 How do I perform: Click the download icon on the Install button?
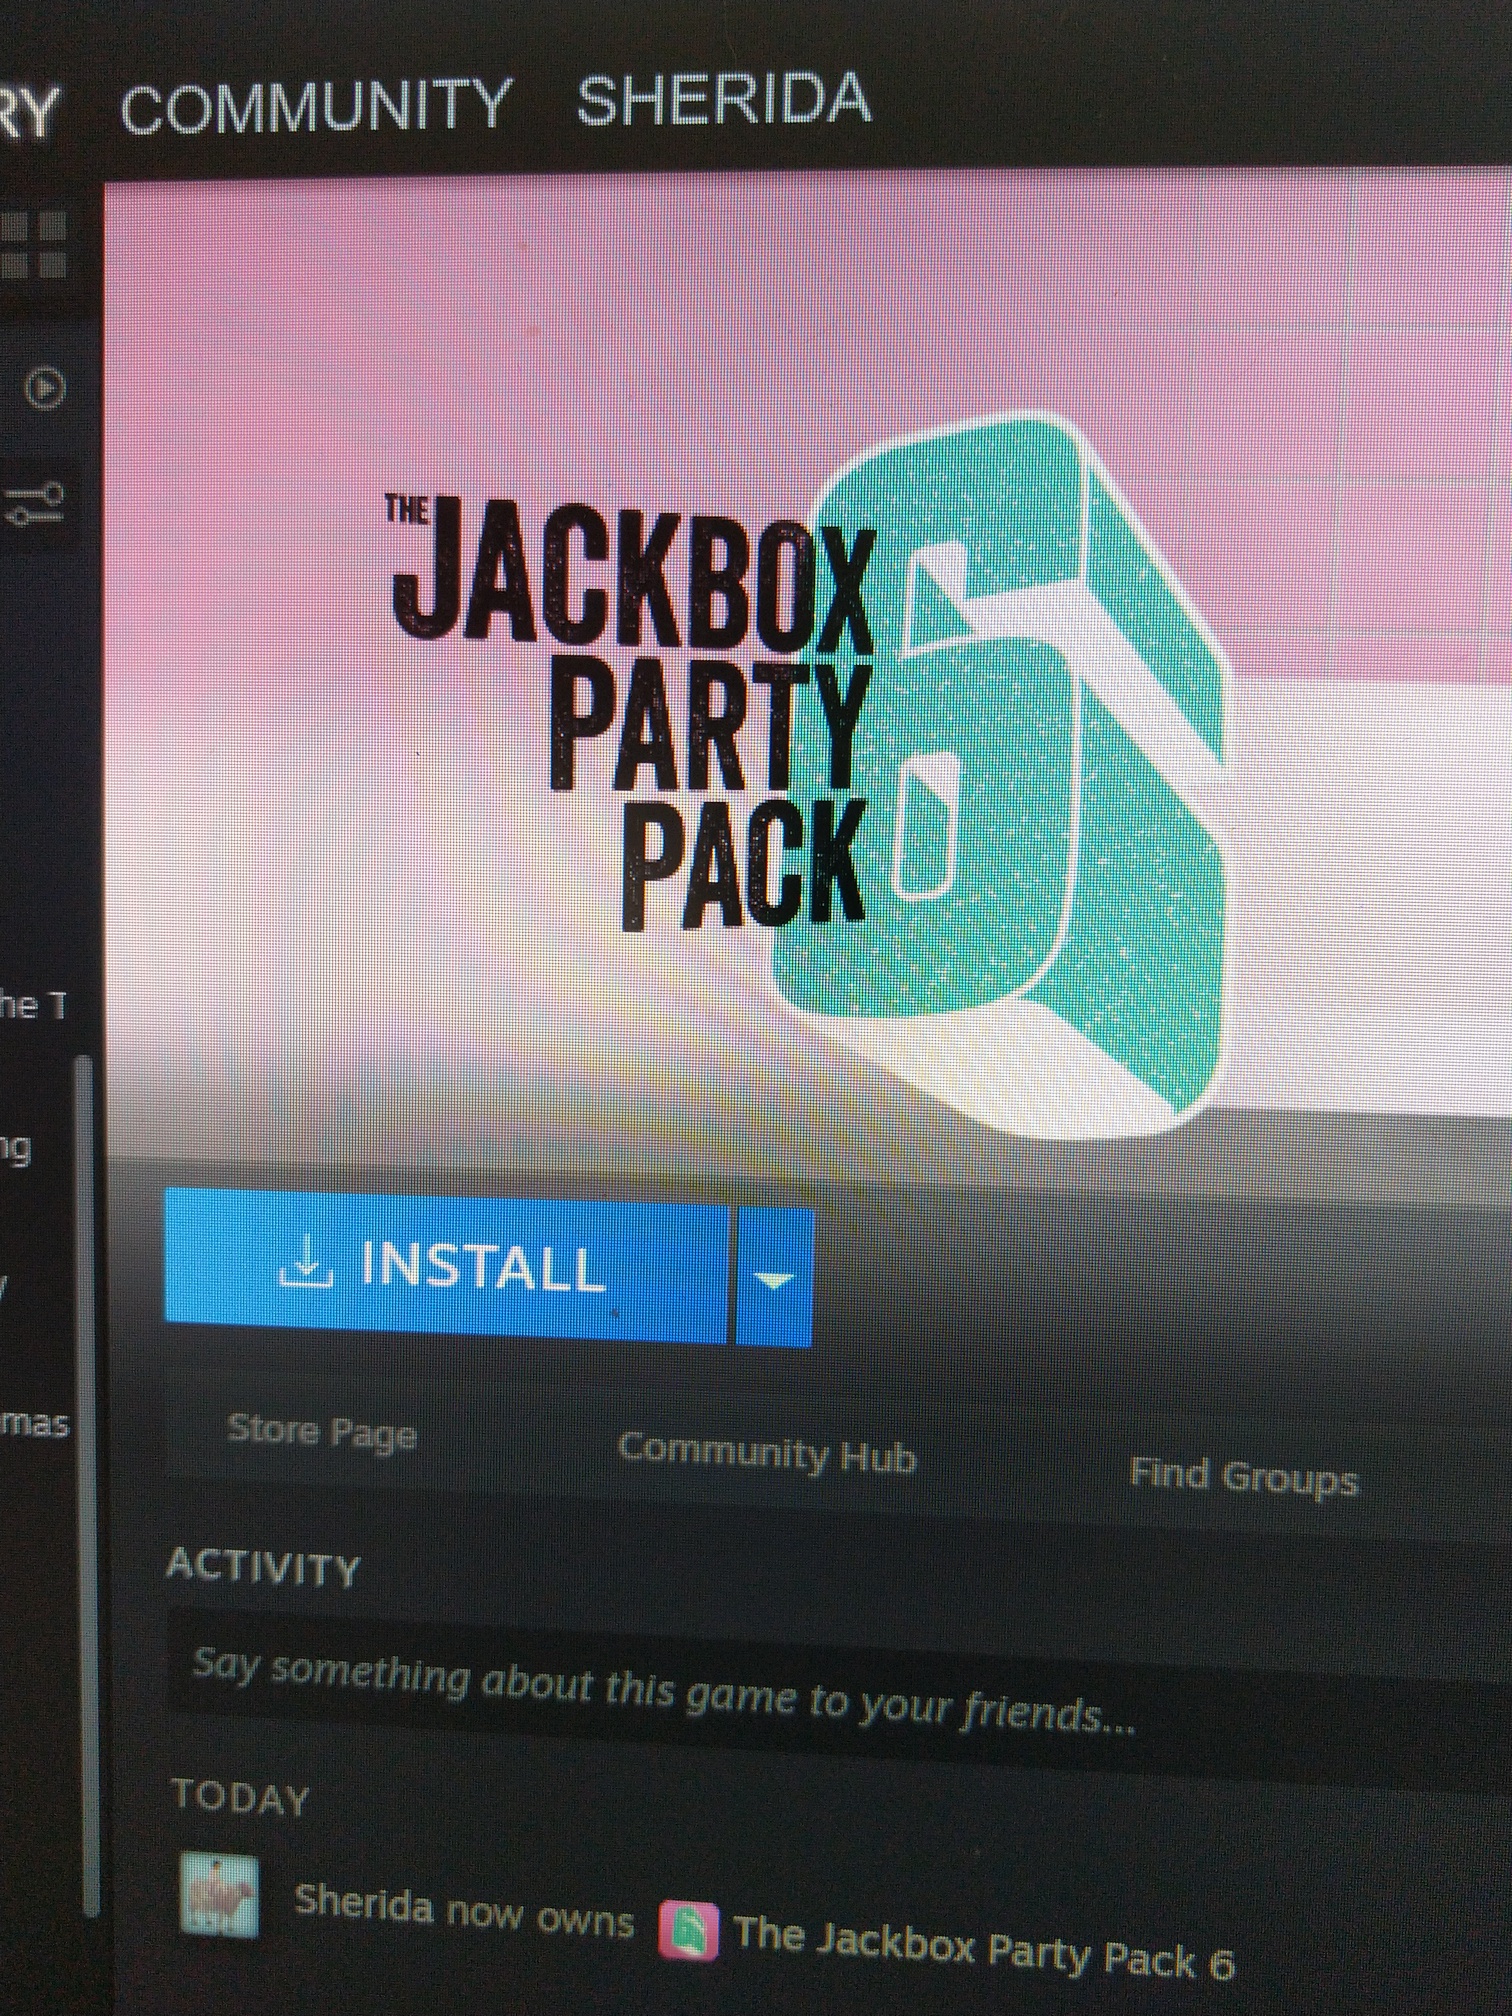coord(305,1262)
